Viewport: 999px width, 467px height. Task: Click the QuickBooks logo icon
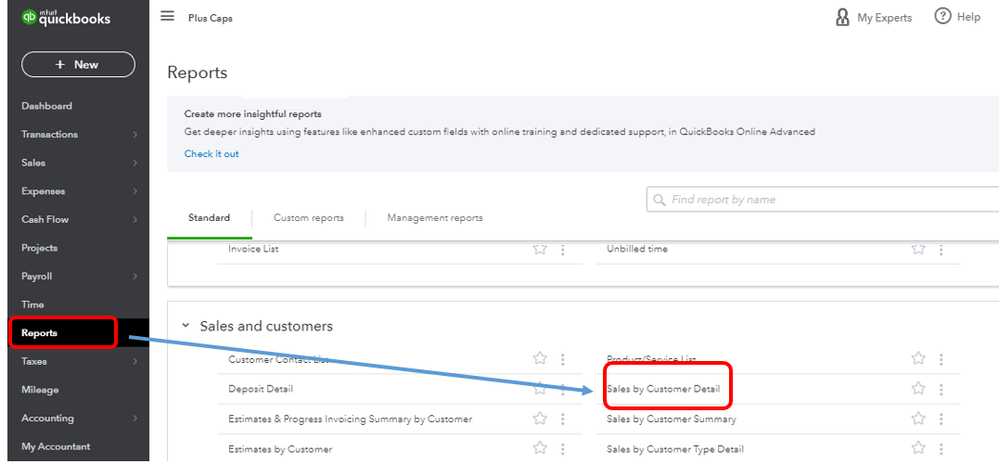tap(29, 18)
